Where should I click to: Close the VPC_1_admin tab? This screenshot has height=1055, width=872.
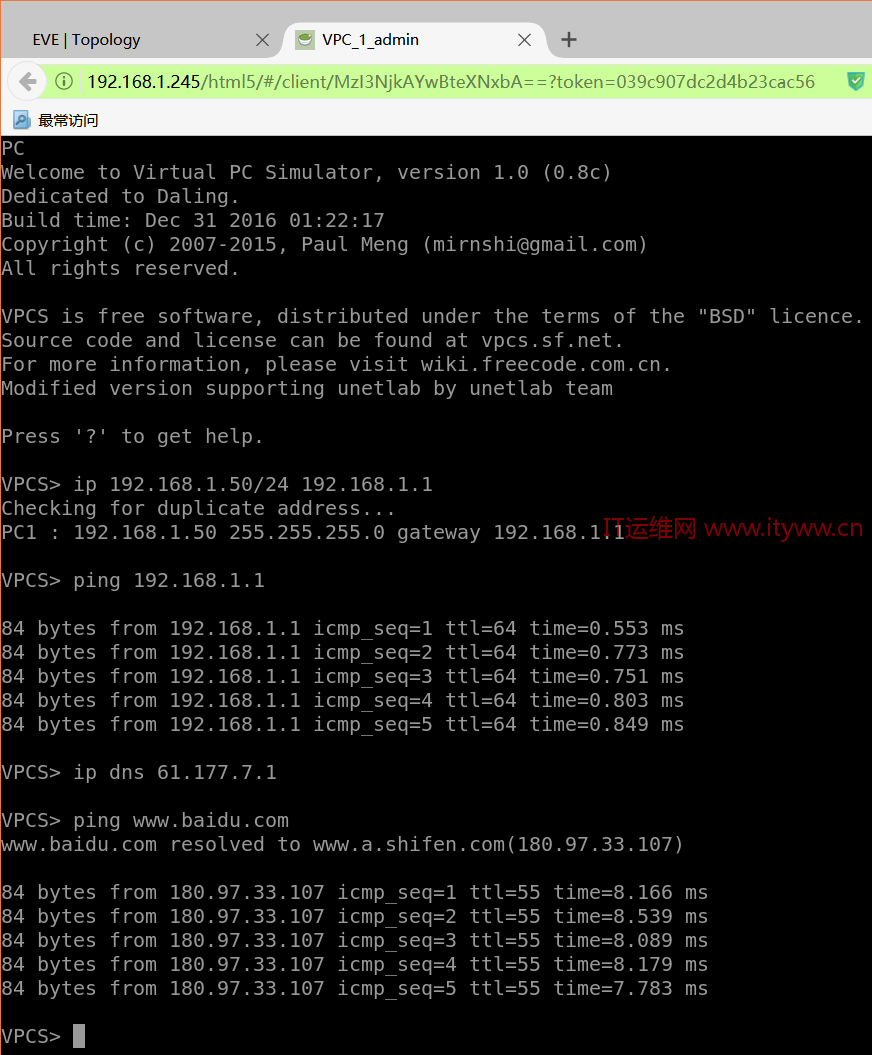click(524, 40)
